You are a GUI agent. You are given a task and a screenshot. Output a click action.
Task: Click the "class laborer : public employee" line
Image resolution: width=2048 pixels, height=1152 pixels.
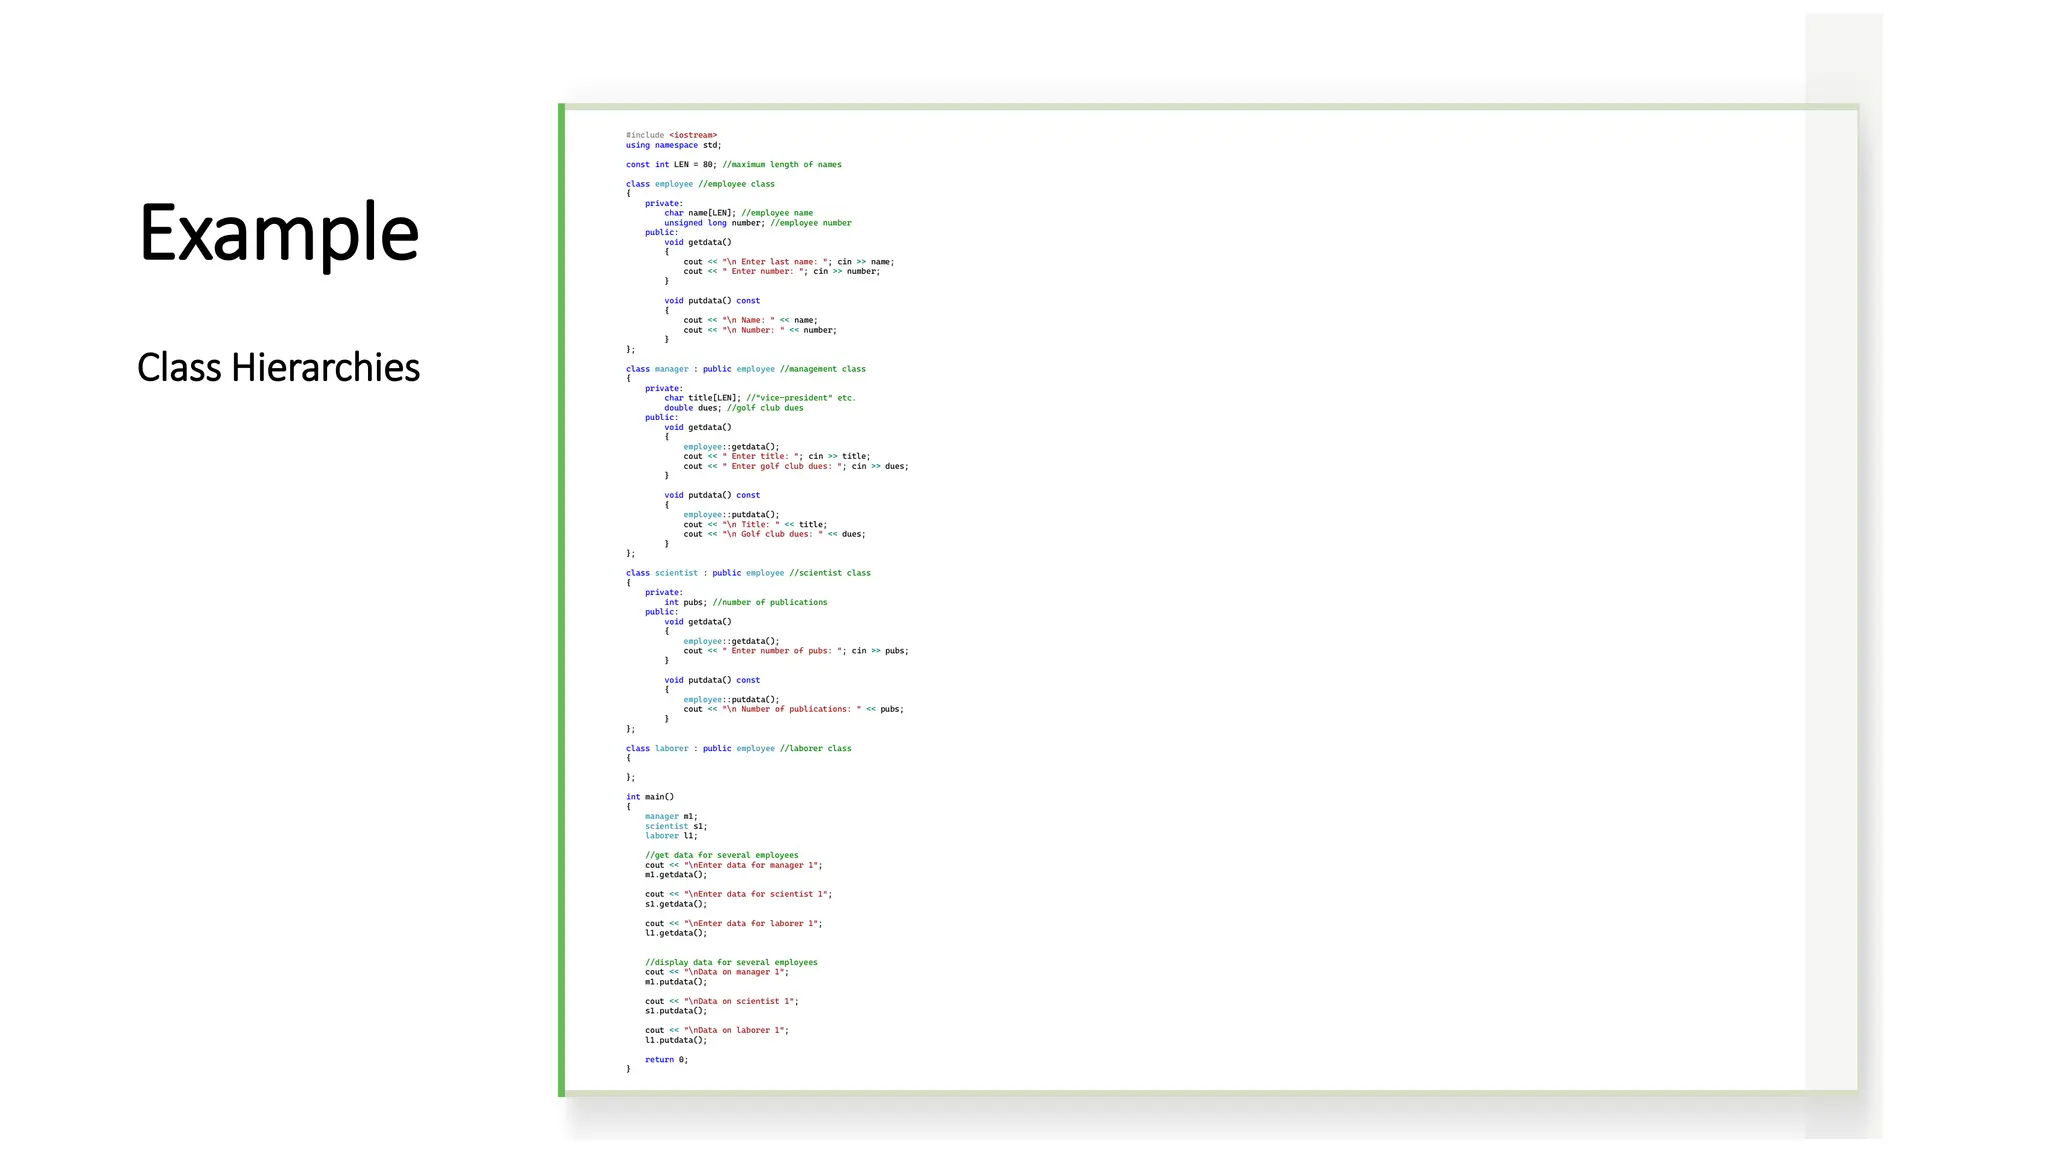pos(738,748)
